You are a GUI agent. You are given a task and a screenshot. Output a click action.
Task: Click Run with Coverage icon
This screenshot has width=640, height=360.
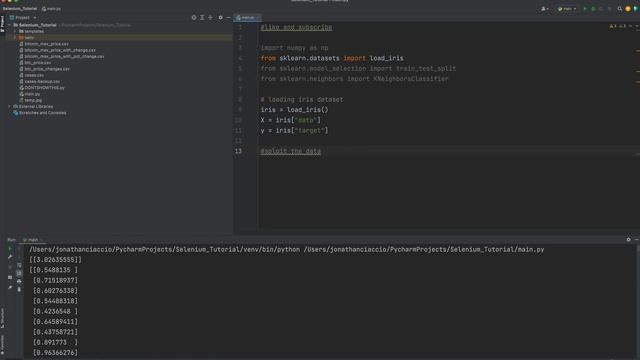601,9
